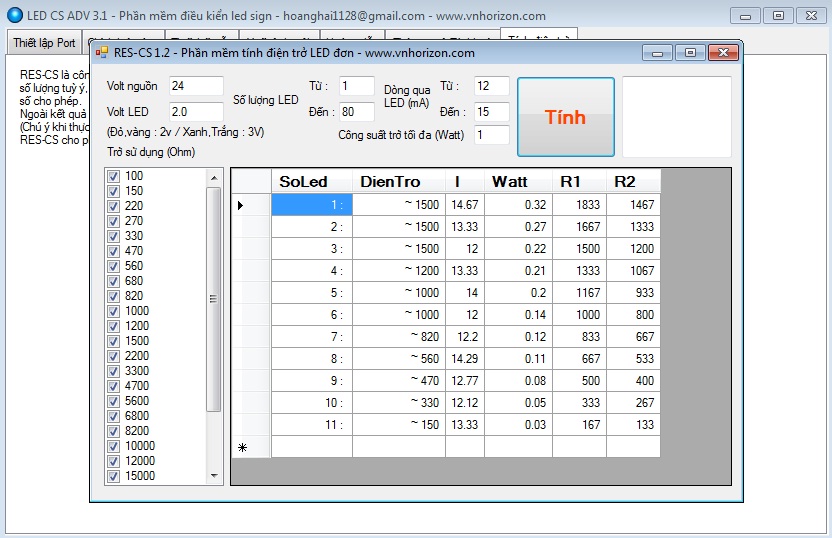This screenshot has height=538, width=832.
Task: Minimize the RES-CS 1.2 window
Action: click(x=656, y=53)
